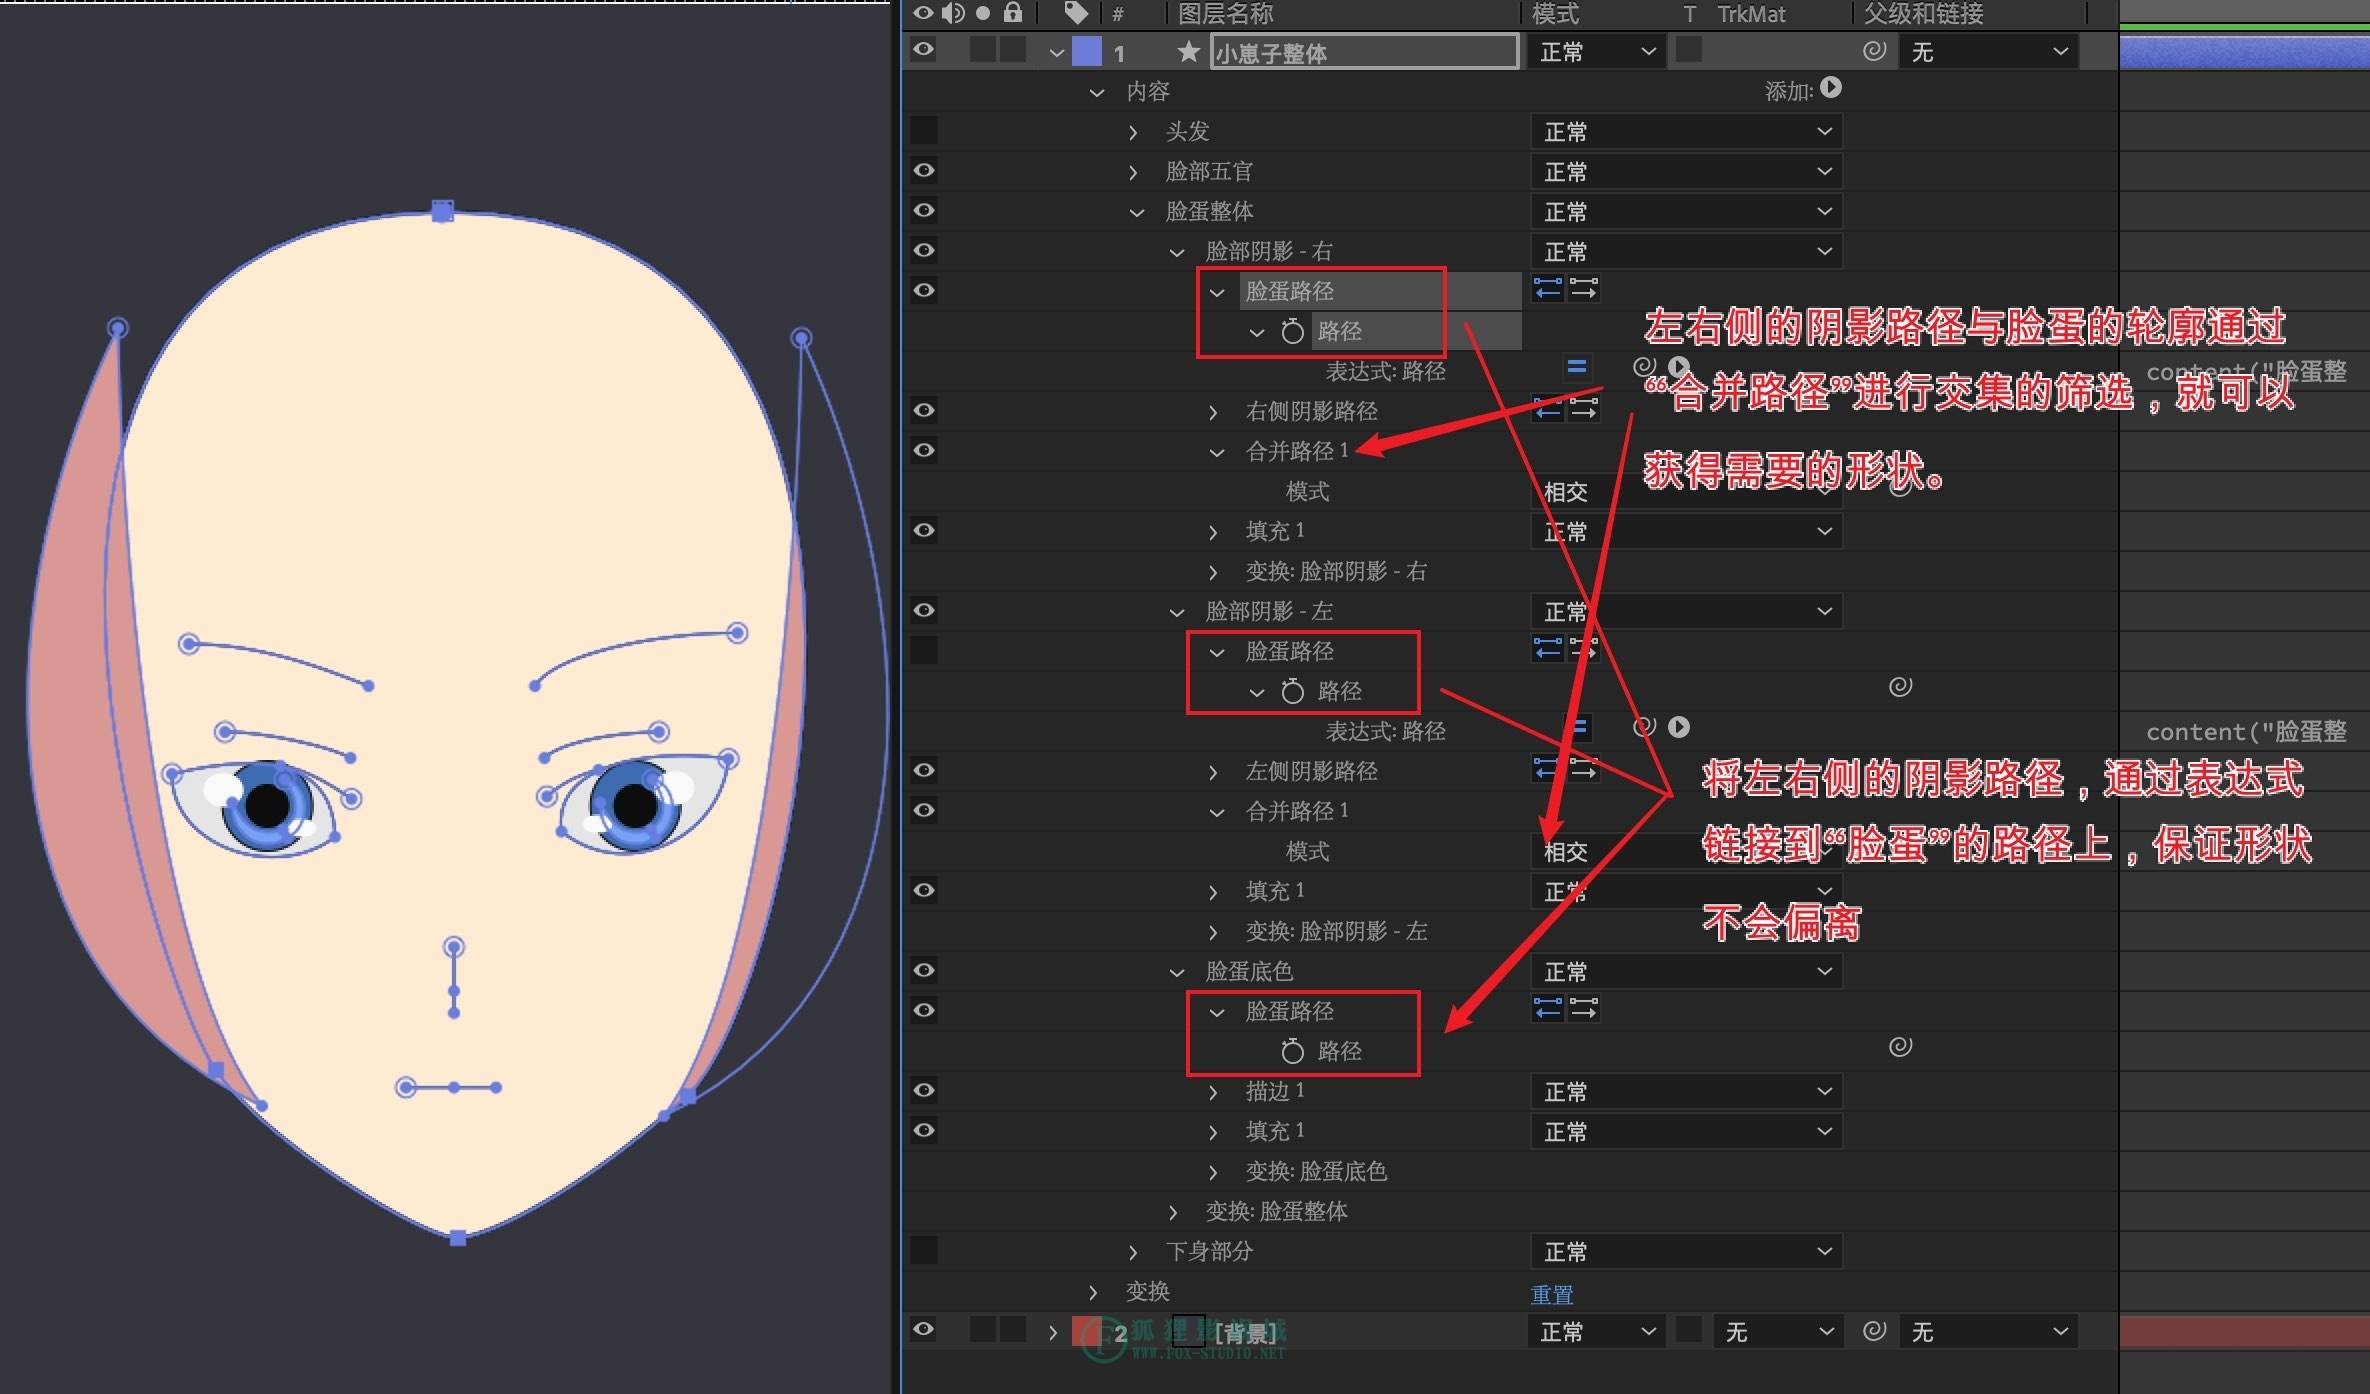Expand the 下身部分 group
2370x1394 pixels.
point(1133,1252)
